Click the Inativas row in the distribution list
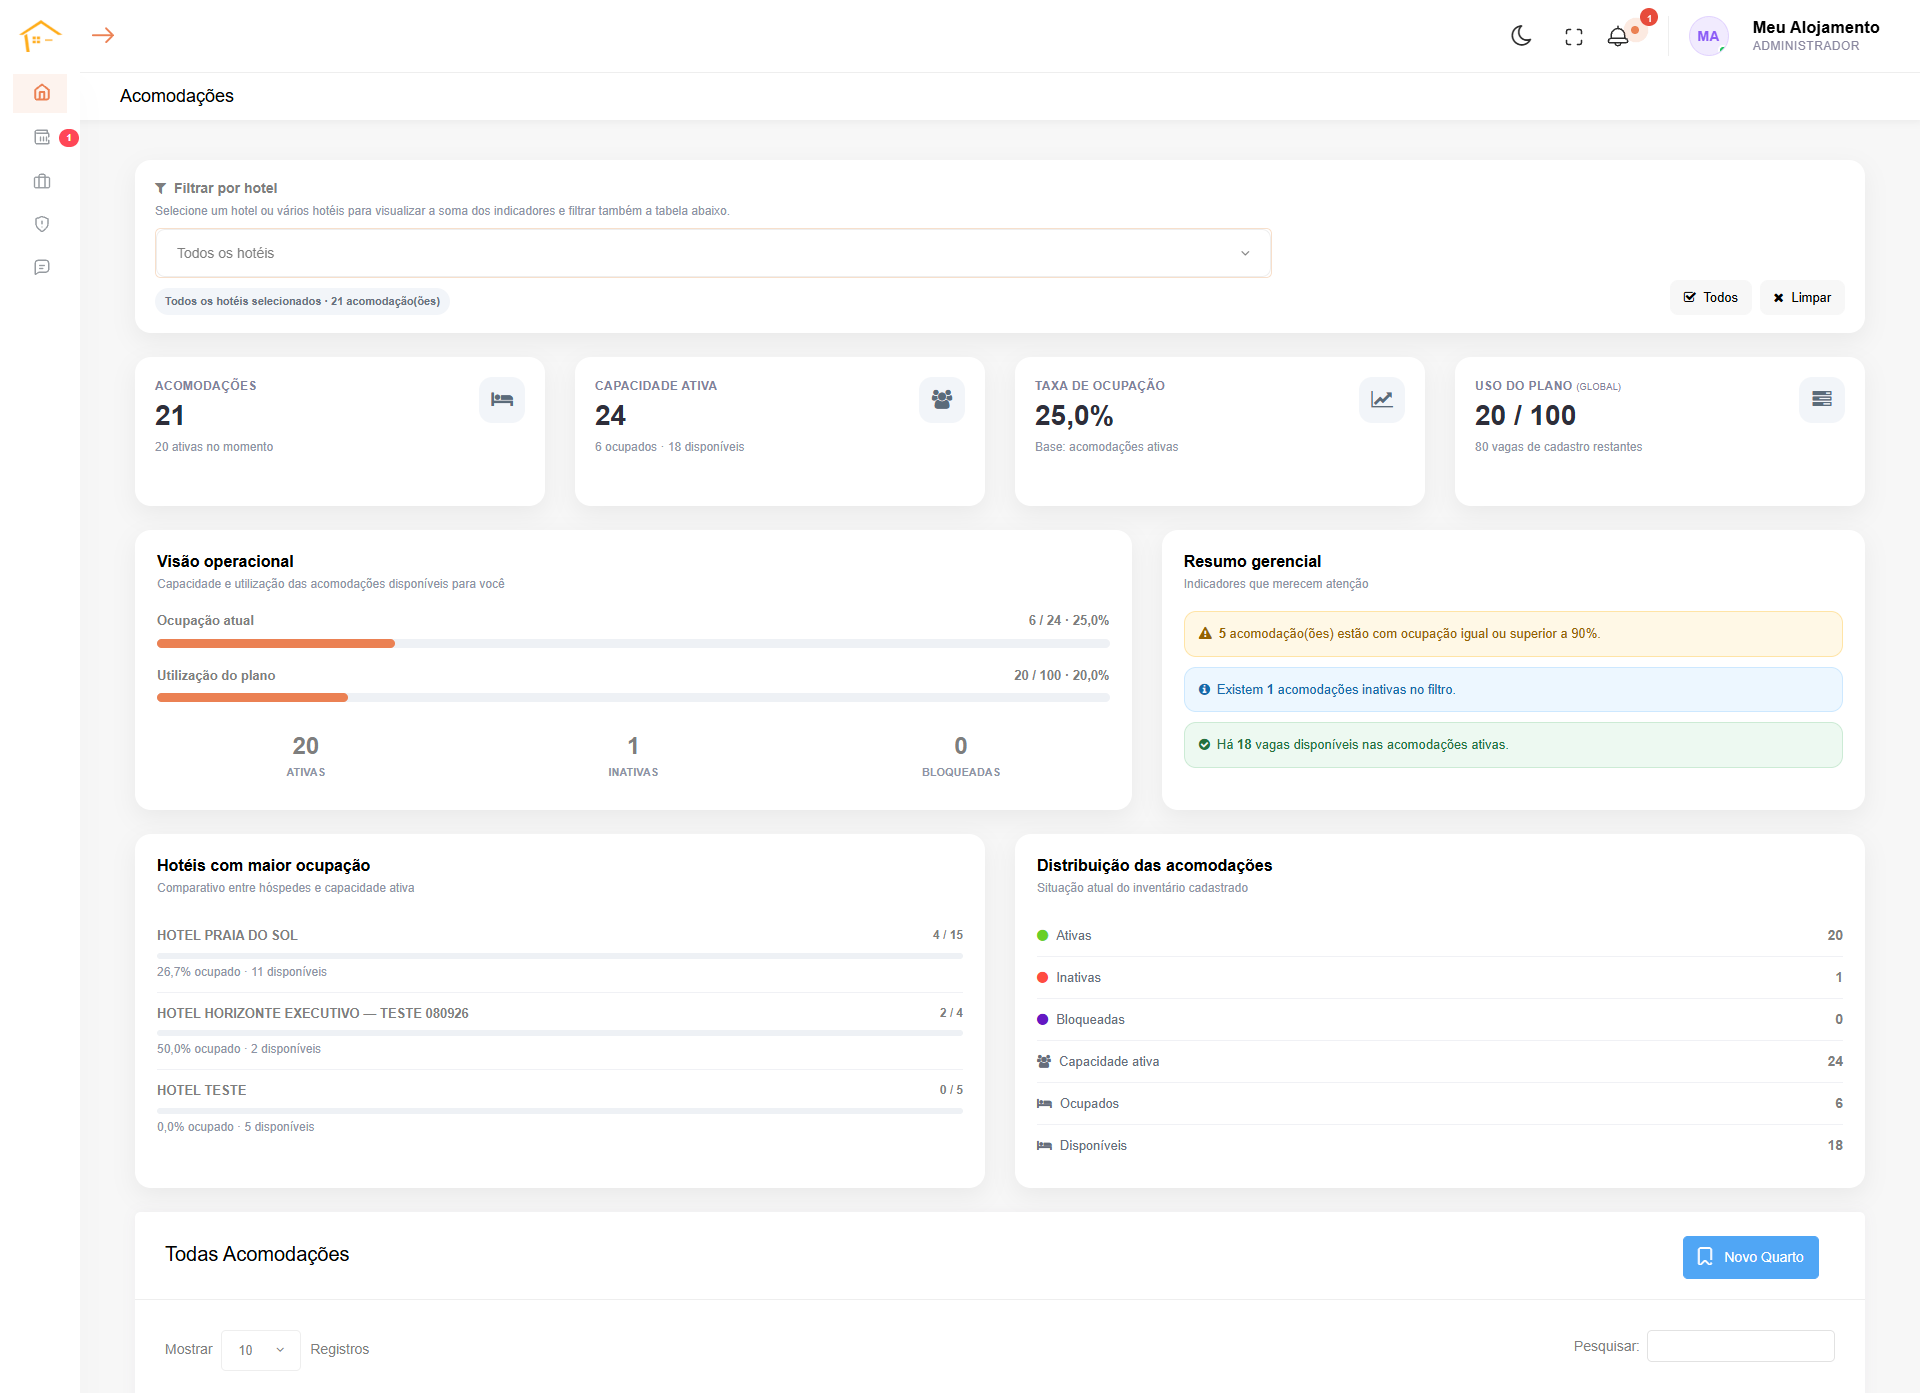Viewport: 1920px width, 1393px height. pyautogui.click(x=1440, y=978)
